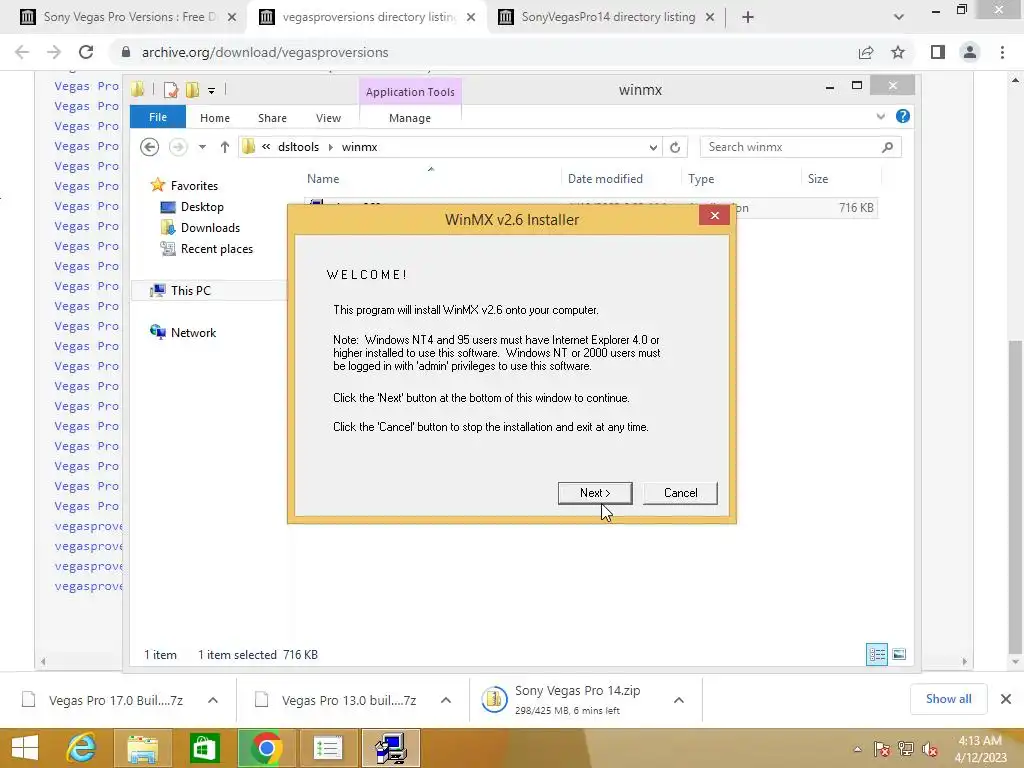The width and height of the screenshot is (1024, 768).
Task: Click the search magnifier icon in Explorer
Action: 888,147
